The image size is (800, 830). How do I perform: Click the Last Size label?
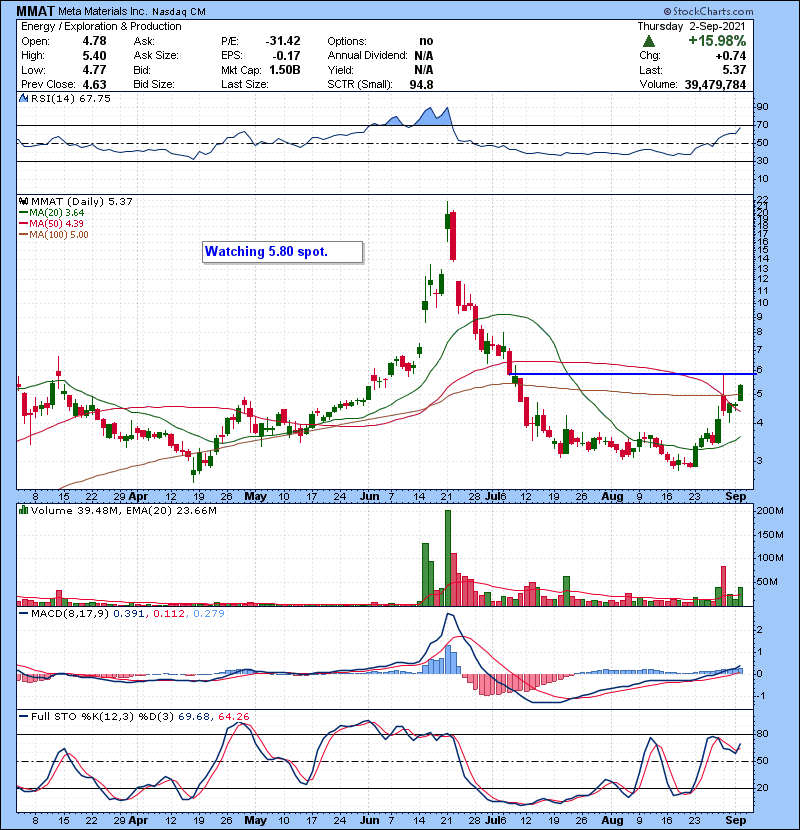[x=245, y=85]
